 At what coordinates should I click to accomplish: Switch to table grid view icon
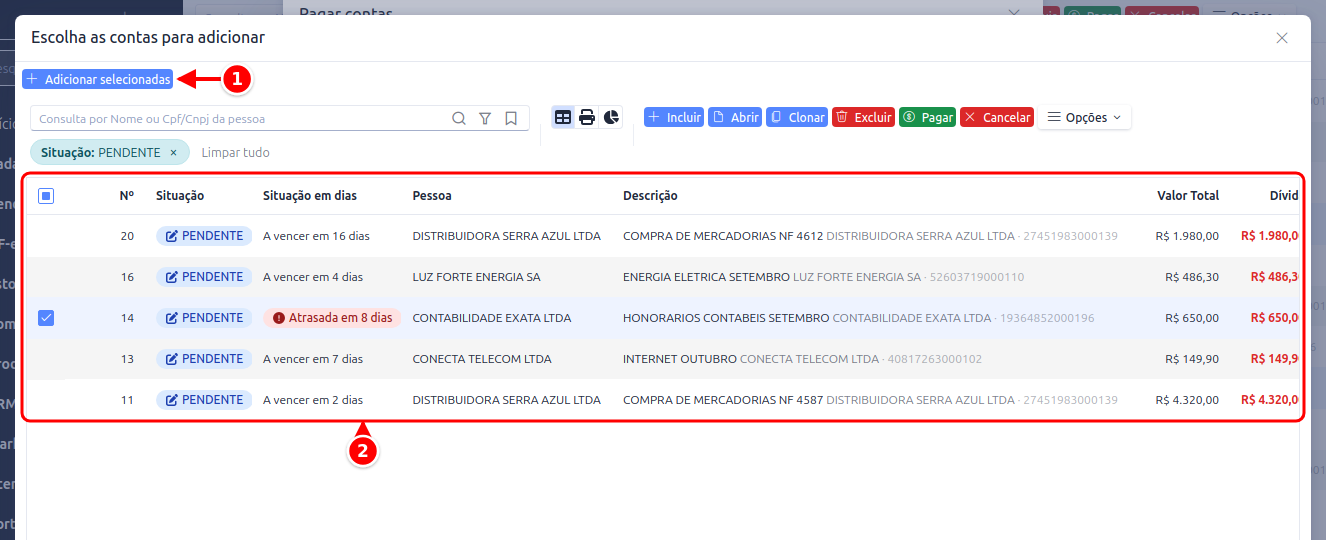tap(563, 117)
